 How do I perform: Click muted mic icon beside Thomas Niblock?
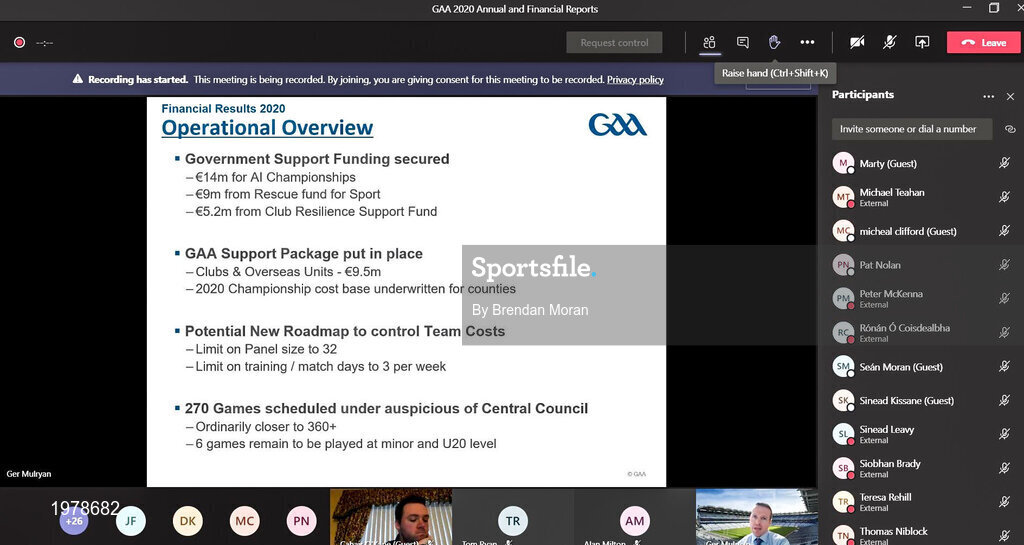1004,536
